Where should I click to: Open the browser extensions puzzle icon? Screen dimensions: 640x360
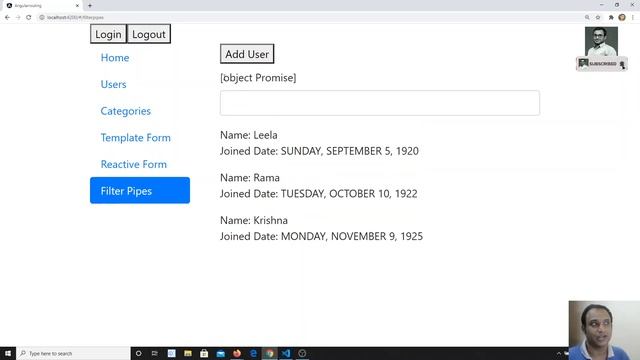click(x=611, y=18)
